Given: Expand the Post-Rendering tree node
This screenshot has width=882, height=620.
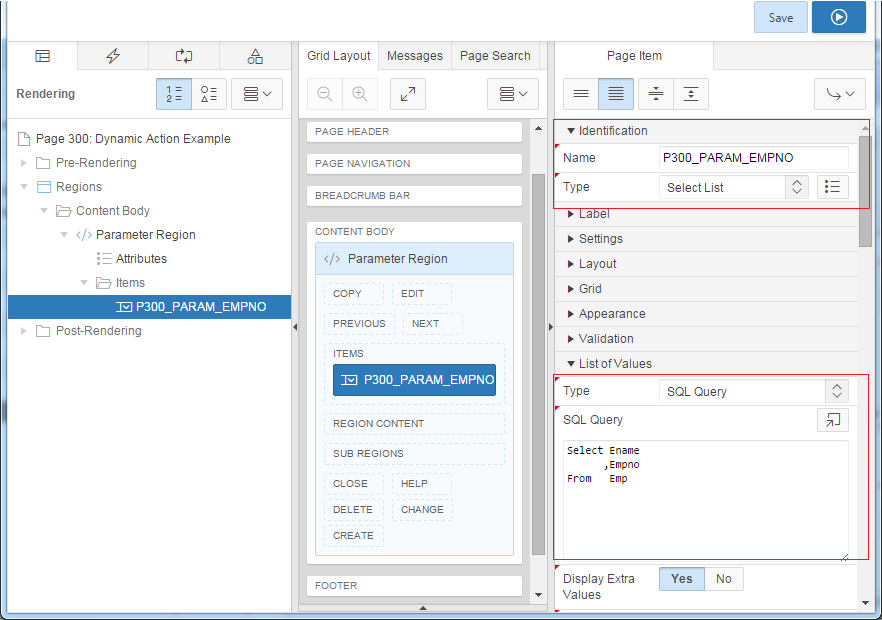Looking at the screenshot, I should 24,331.
